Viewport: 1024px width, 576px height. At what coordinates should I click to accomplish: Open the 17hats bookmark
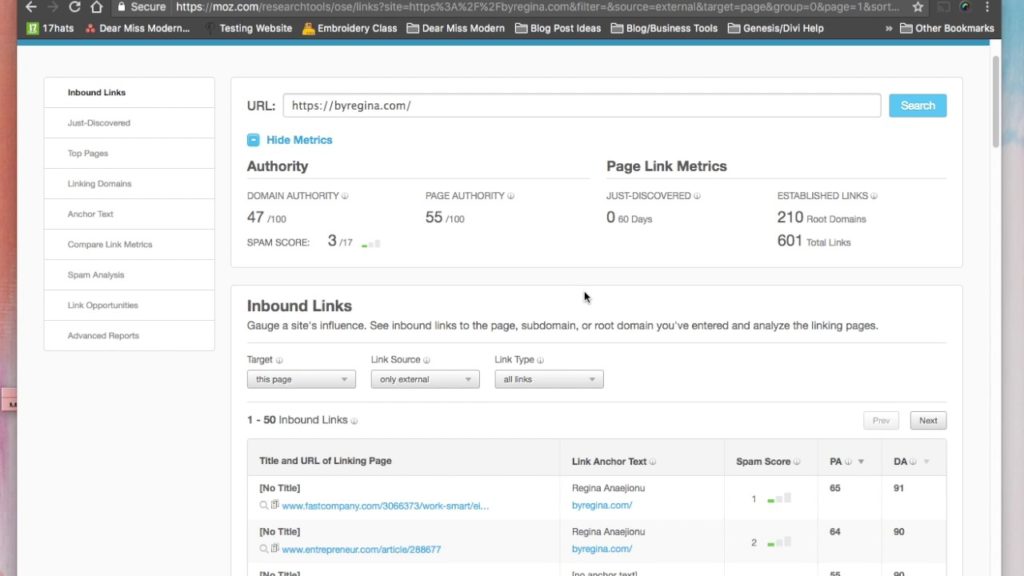pos(50,28)
